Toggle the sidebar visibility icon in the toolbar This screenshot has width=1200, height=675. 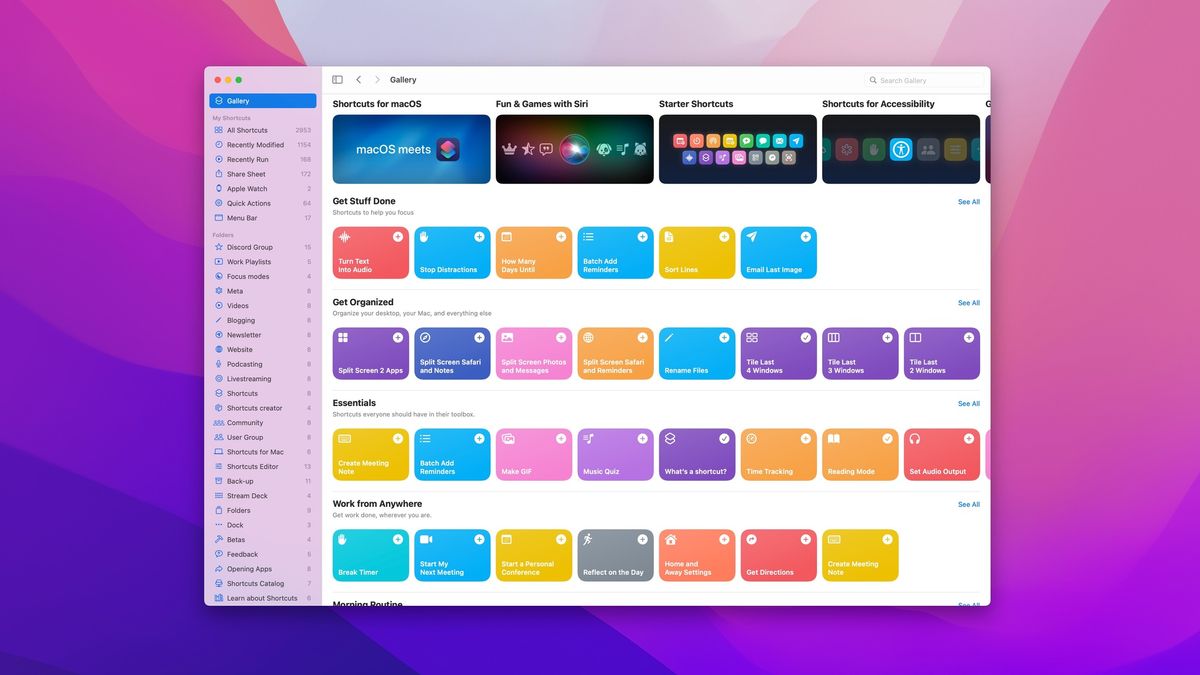(337, 79)
